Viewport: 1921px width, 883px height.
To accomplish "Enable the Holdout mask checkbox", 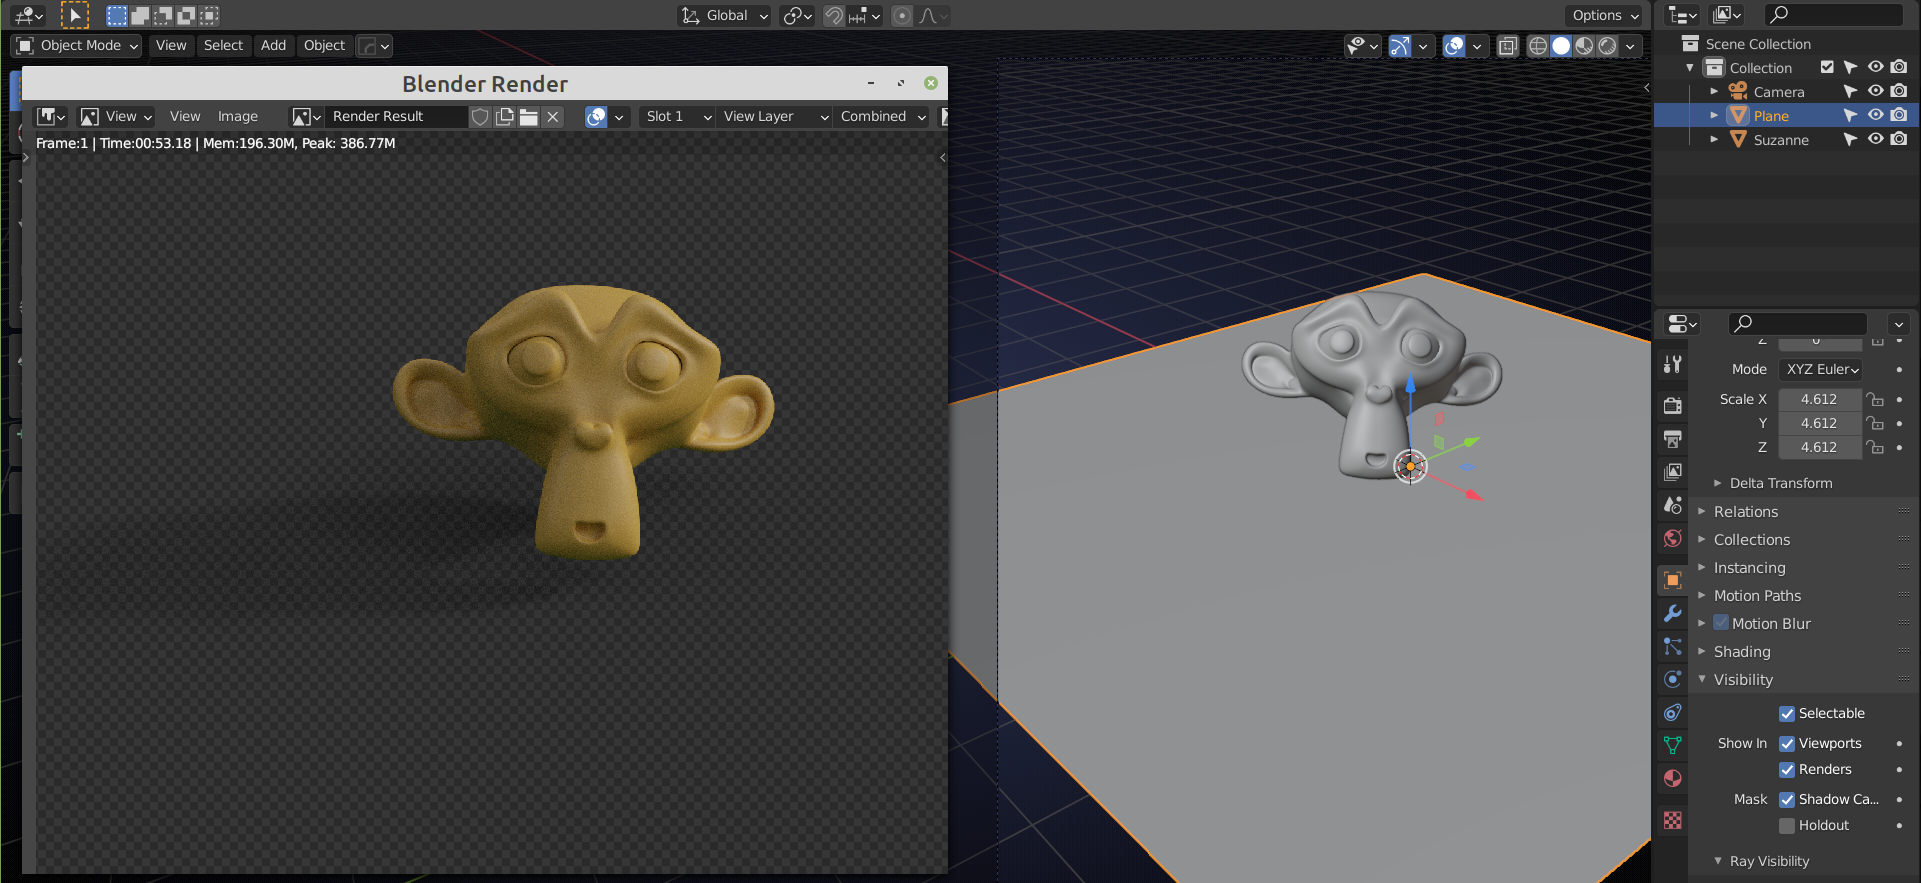I will tap(1787, 826).
